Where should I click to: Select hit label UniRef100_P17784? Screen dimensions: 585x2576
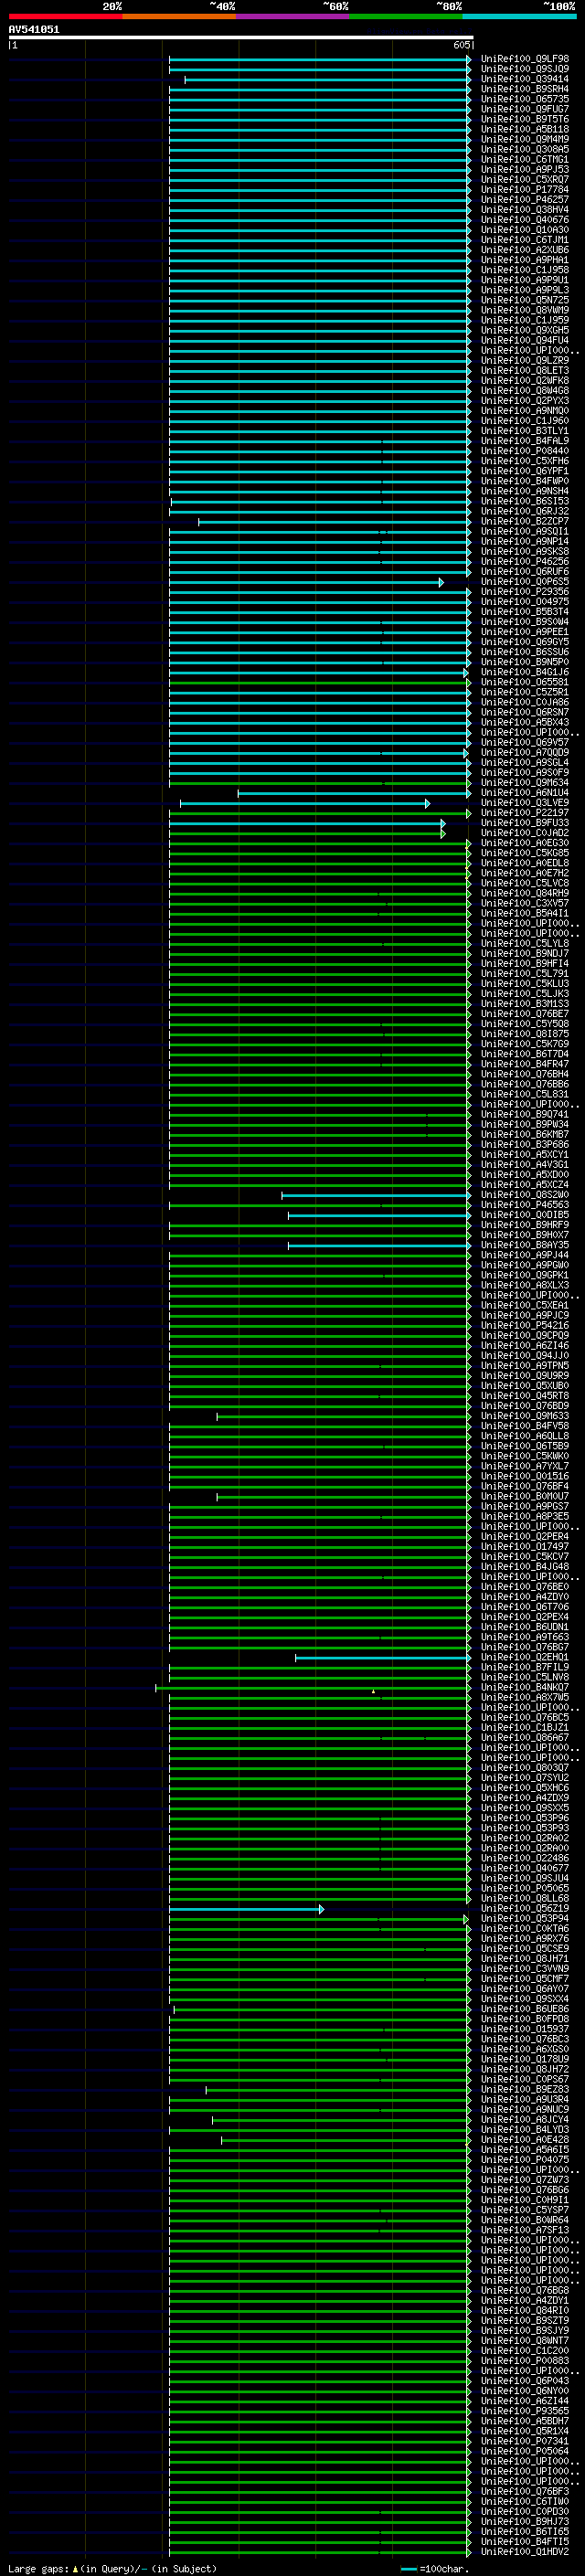pyautogui.click(x=524, y=189)
